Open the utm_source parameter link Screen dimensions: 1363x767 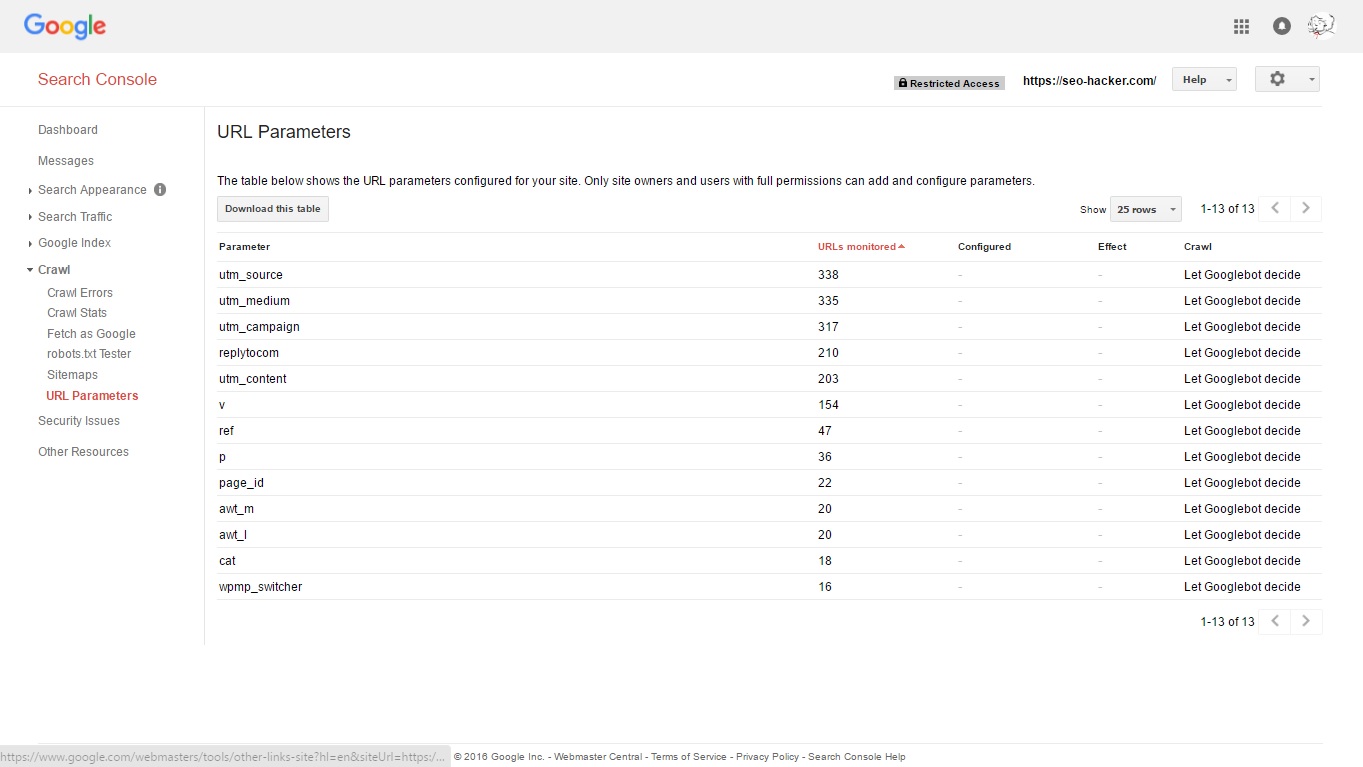251,275
